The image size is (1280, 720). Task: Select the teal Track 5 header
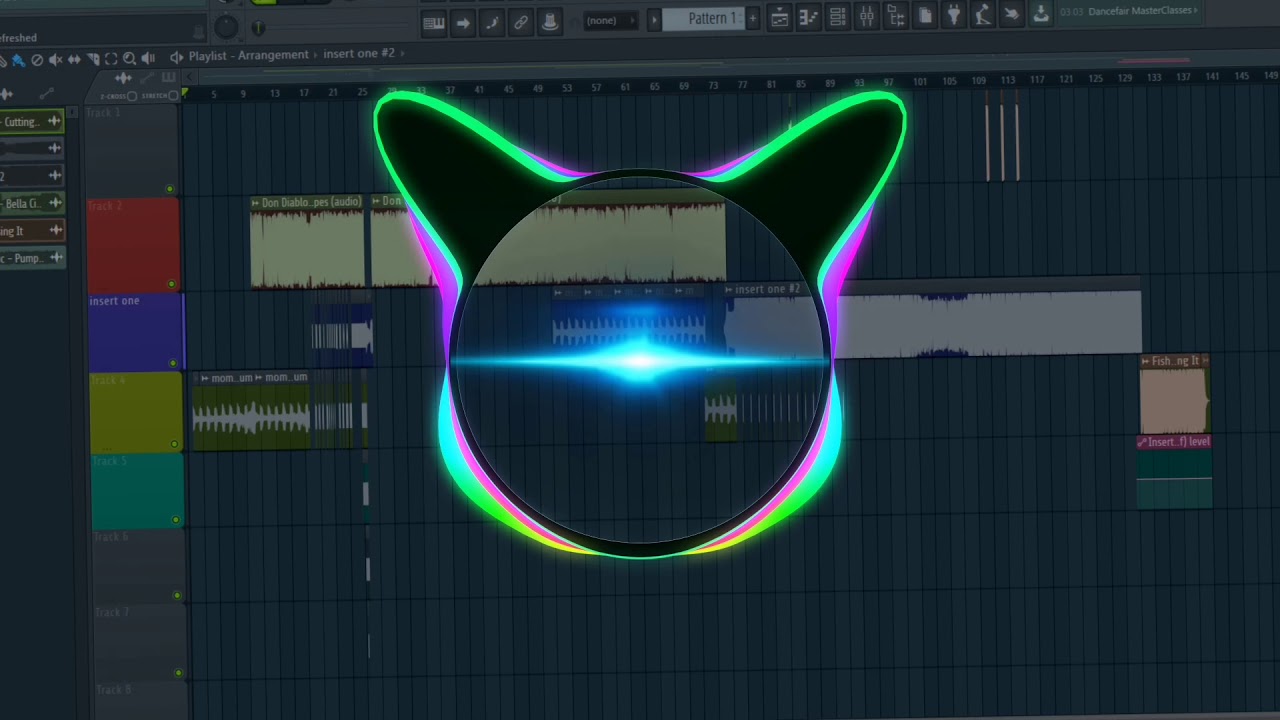pyautogui.click(x=138, y=490)
